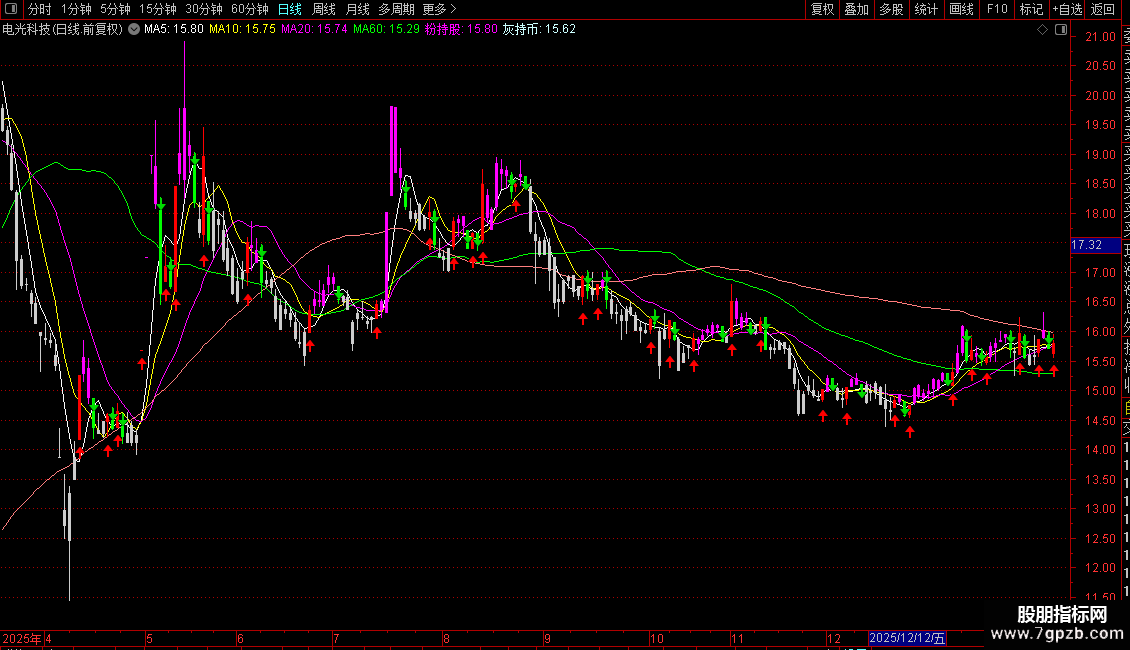Click the 21.00 price axis label

coord(1100,37)
